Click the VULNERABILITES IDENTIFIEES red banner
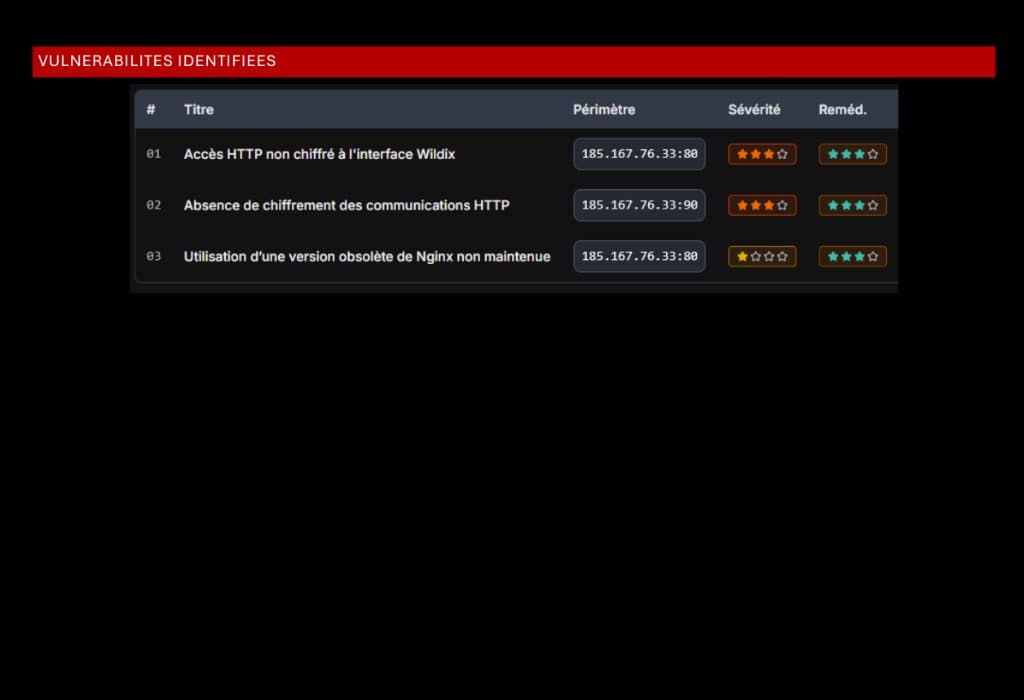This screenshot has height=700, width=1024. (x=514, y=61)
